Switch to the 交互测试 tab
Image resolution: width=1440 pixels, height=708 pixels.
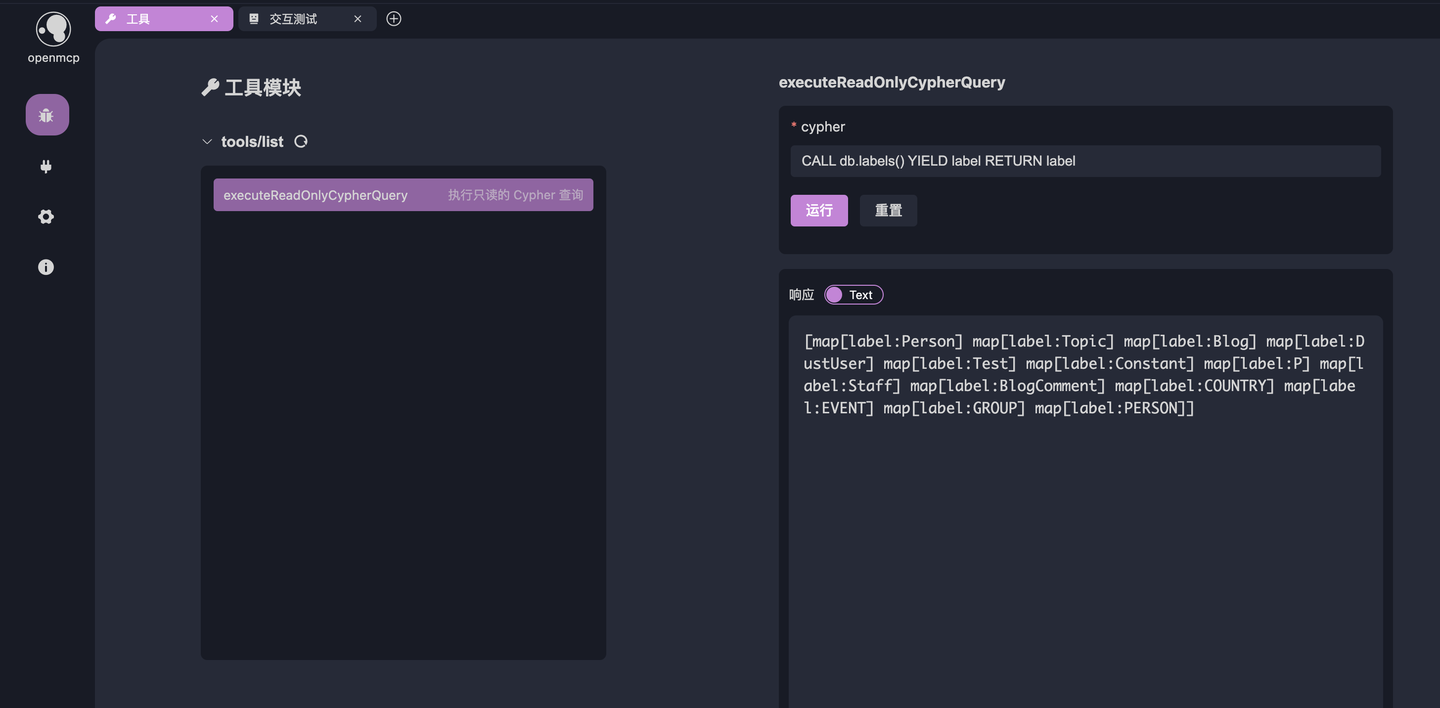pos(307,19)
